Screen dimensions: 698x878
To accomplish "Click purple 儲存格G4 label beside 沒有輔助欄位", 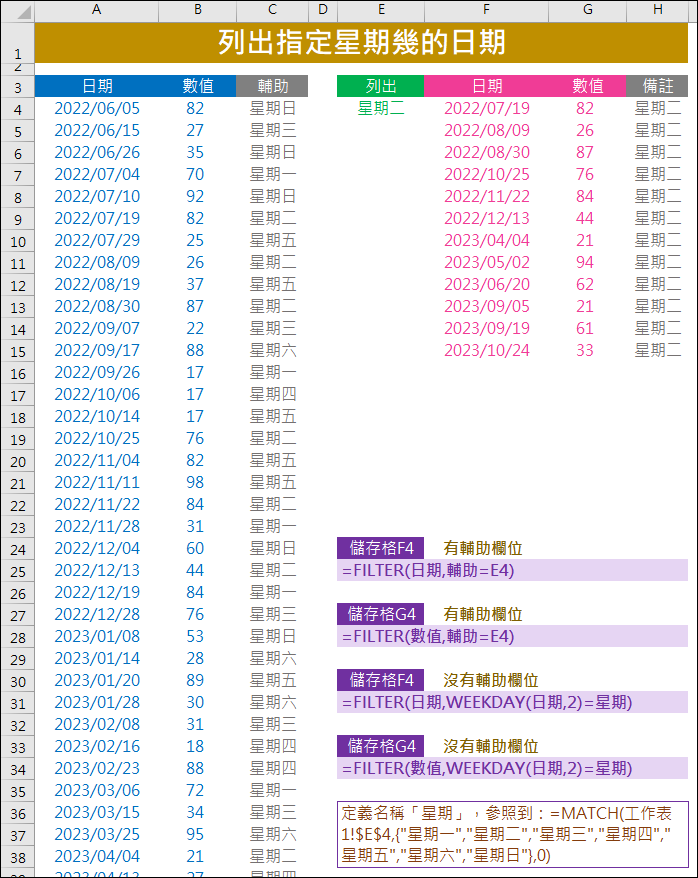I will (381, 746).
